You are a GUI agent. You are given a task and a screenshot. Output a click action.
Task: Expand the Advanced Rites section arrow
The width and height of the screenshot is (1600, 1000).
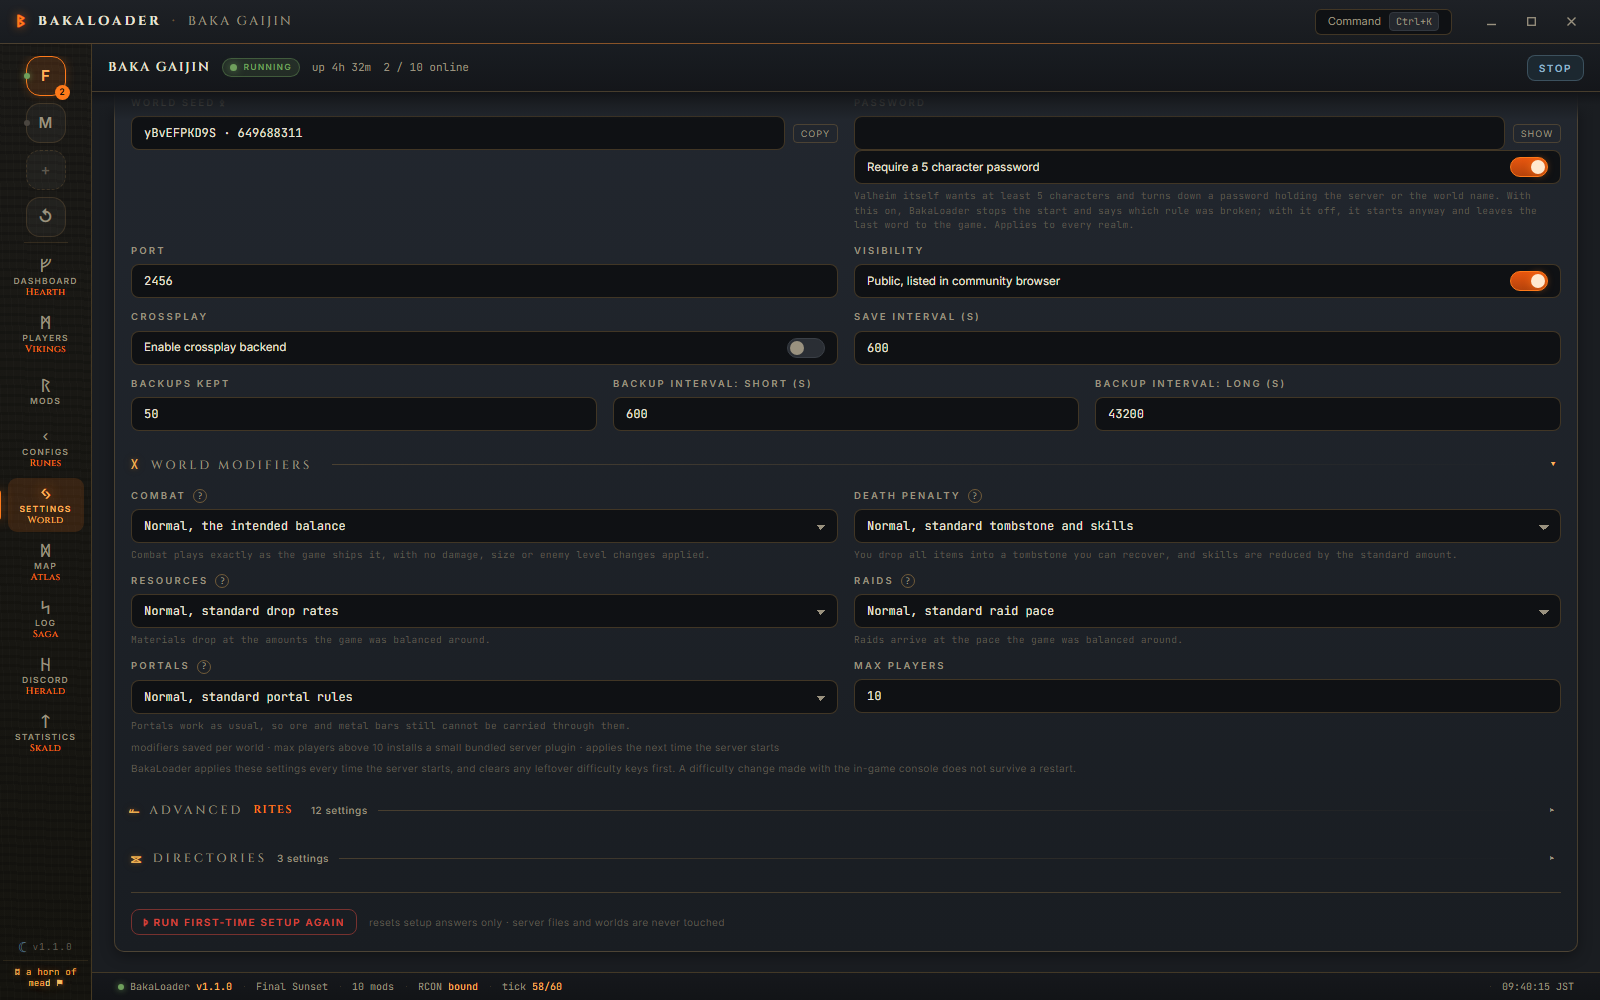click(1552, 810)
